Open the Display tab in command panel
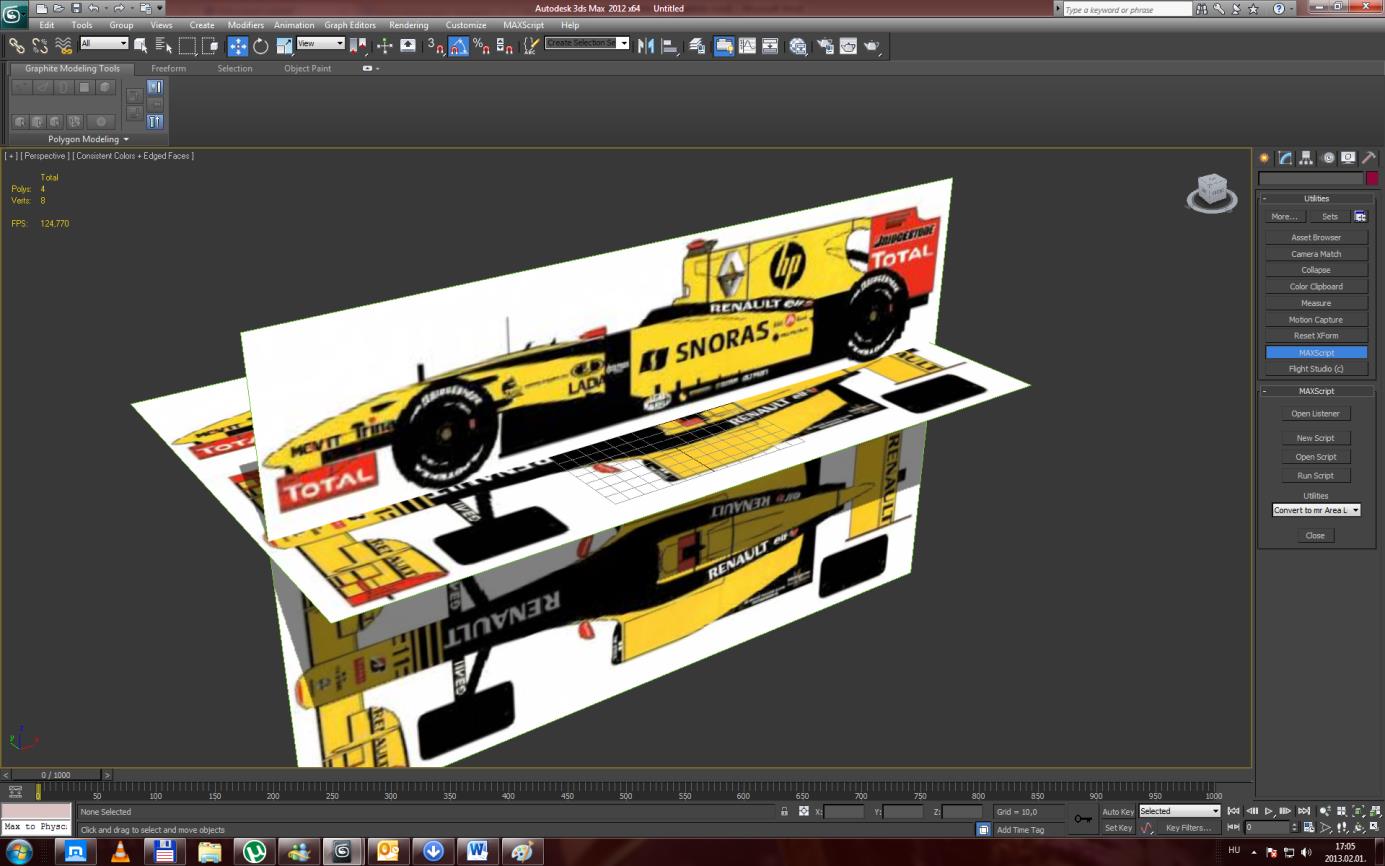 pyautogui.click(x=1348, y=158)
